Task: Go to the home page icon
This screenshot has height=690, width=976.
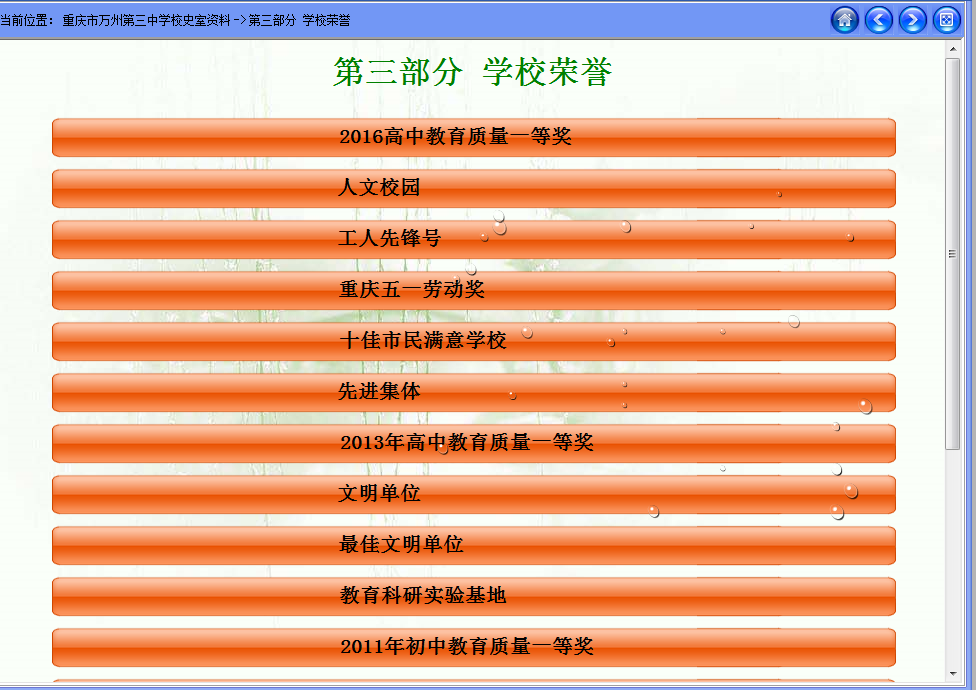Action: pos(845,21)
